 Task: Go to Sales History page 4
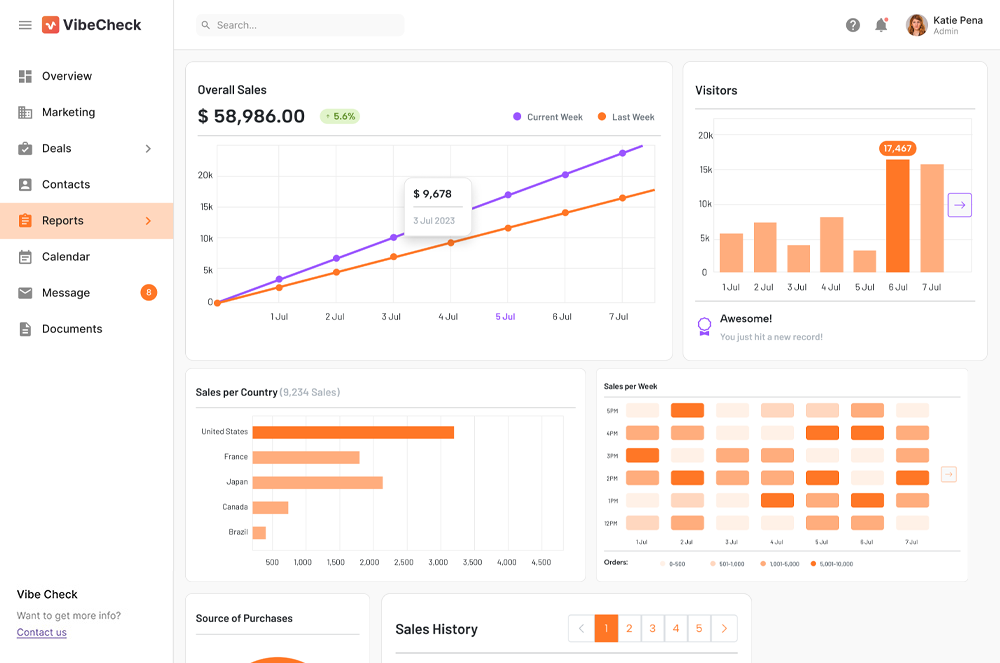pos(676,629)
